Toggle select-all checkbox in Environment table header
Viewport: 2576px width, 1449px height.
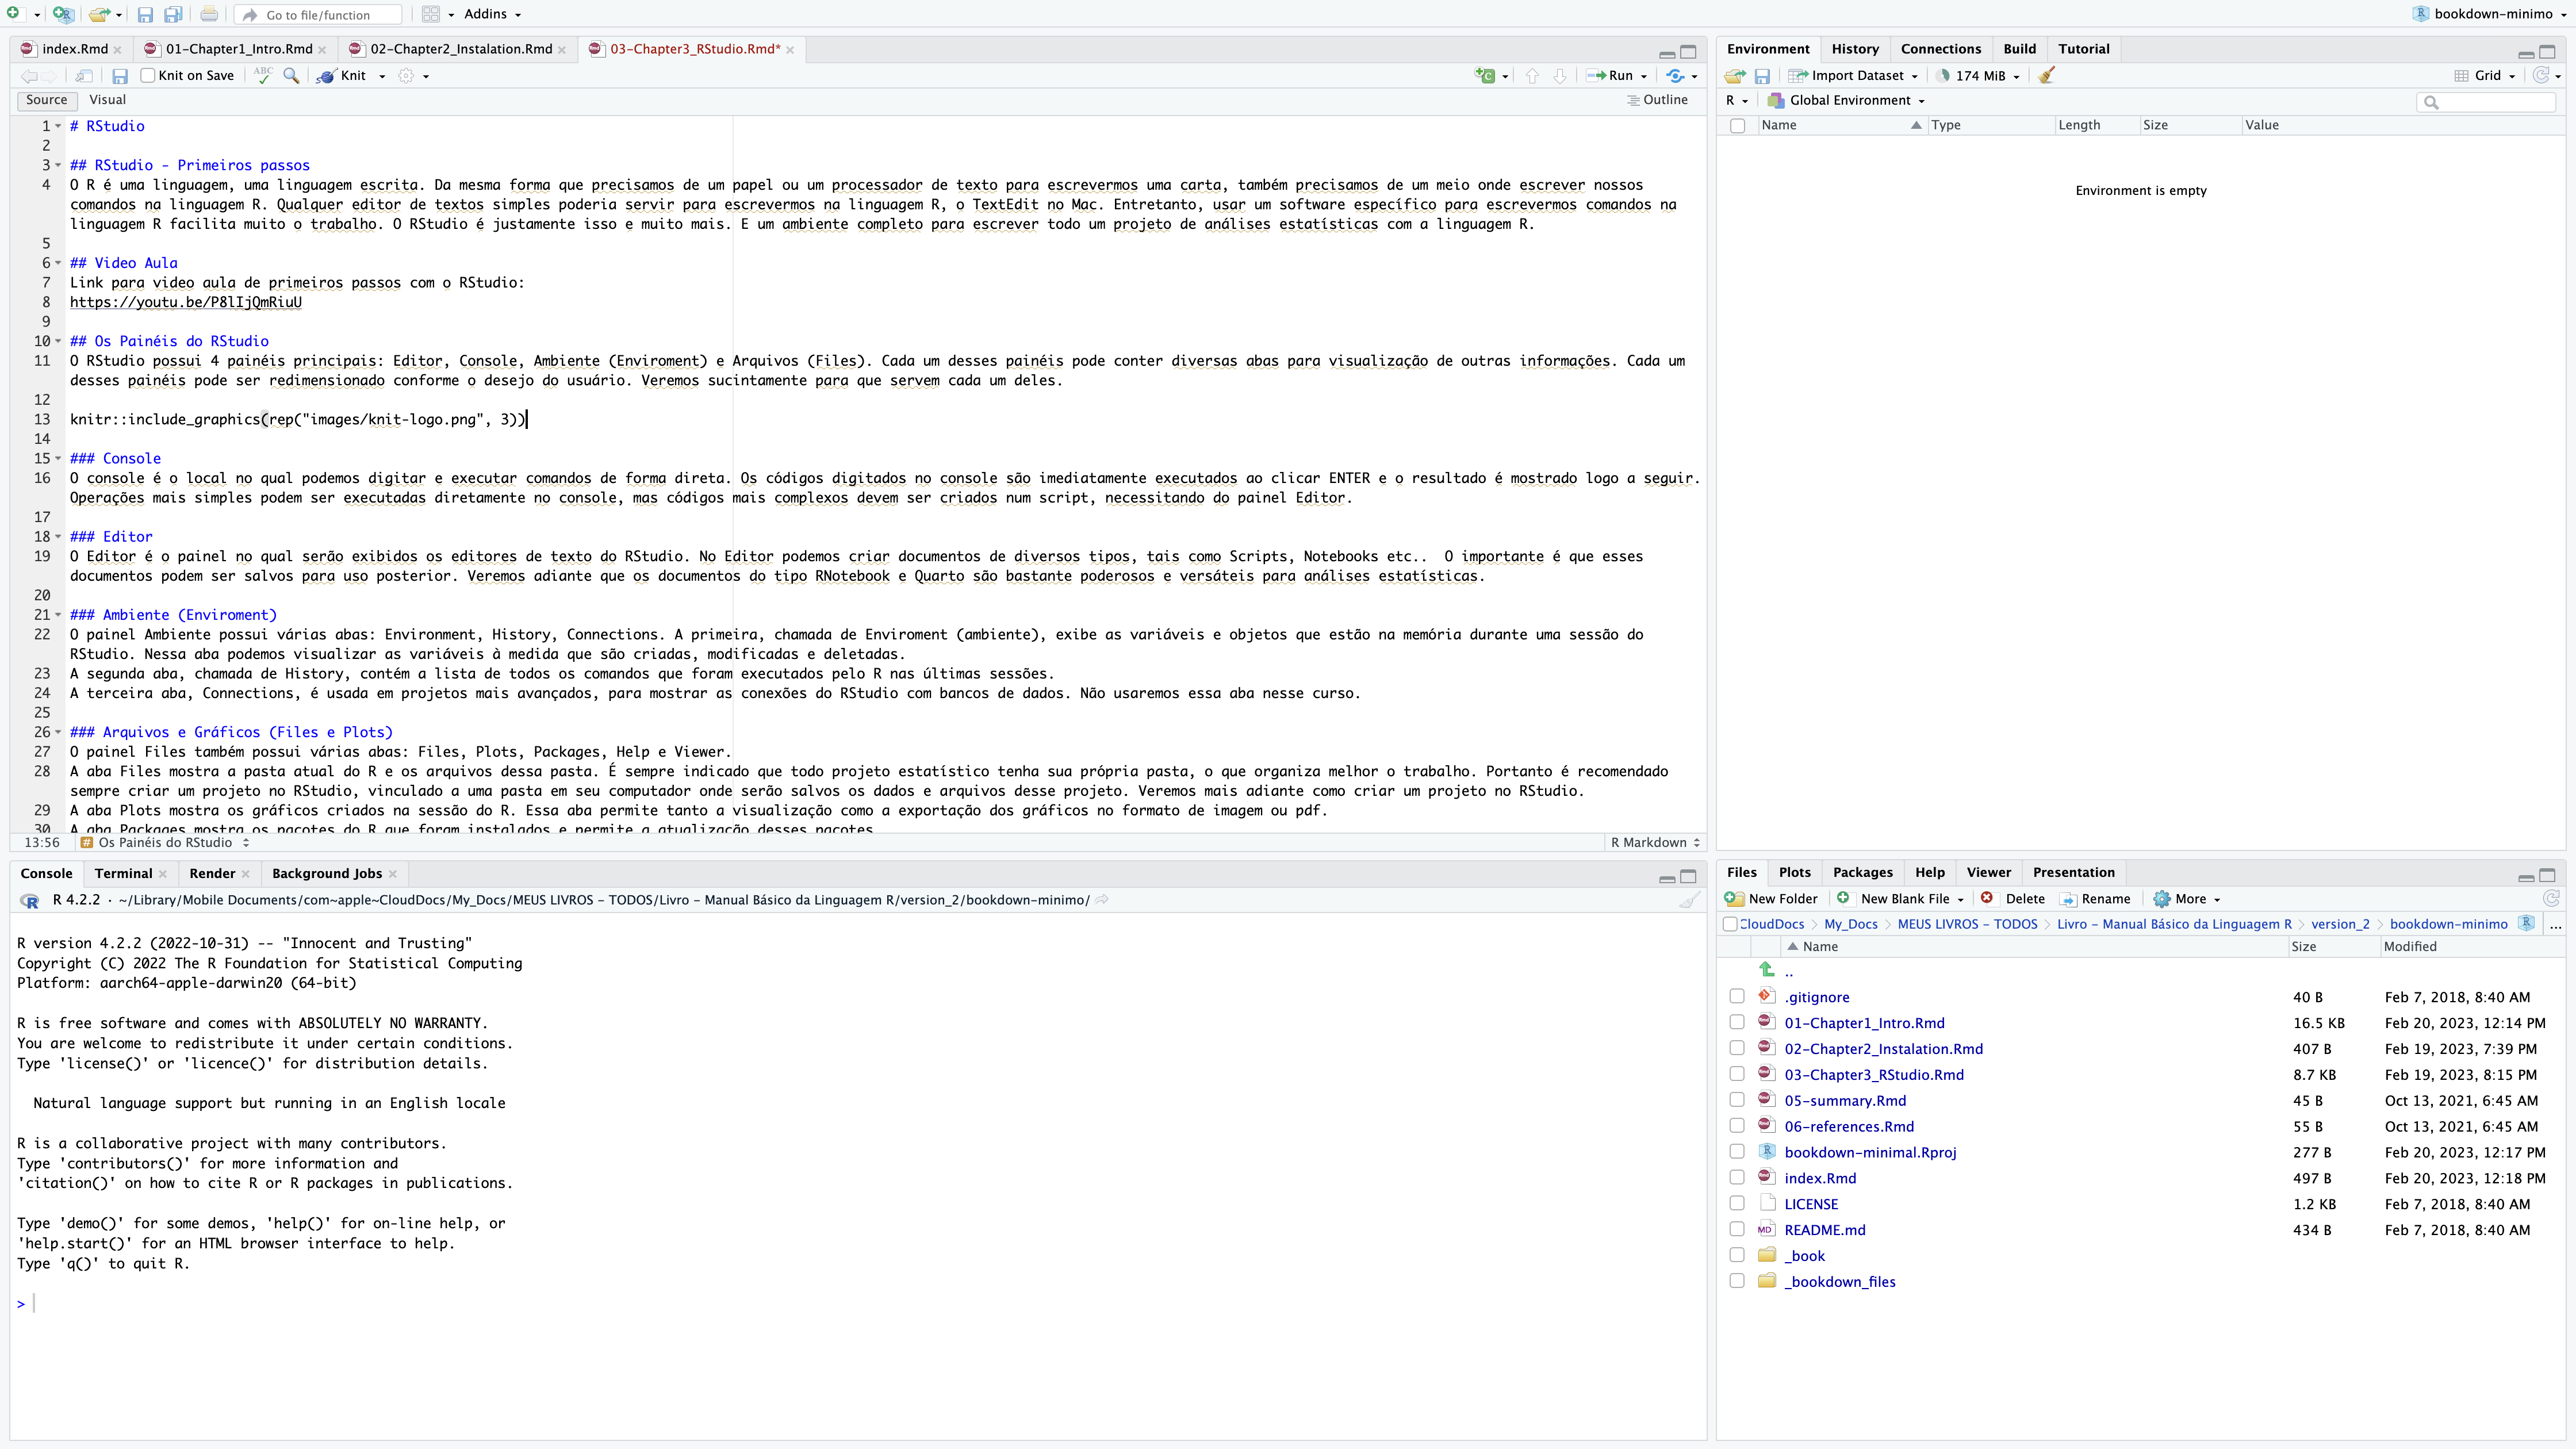[x=1737, y=126]
